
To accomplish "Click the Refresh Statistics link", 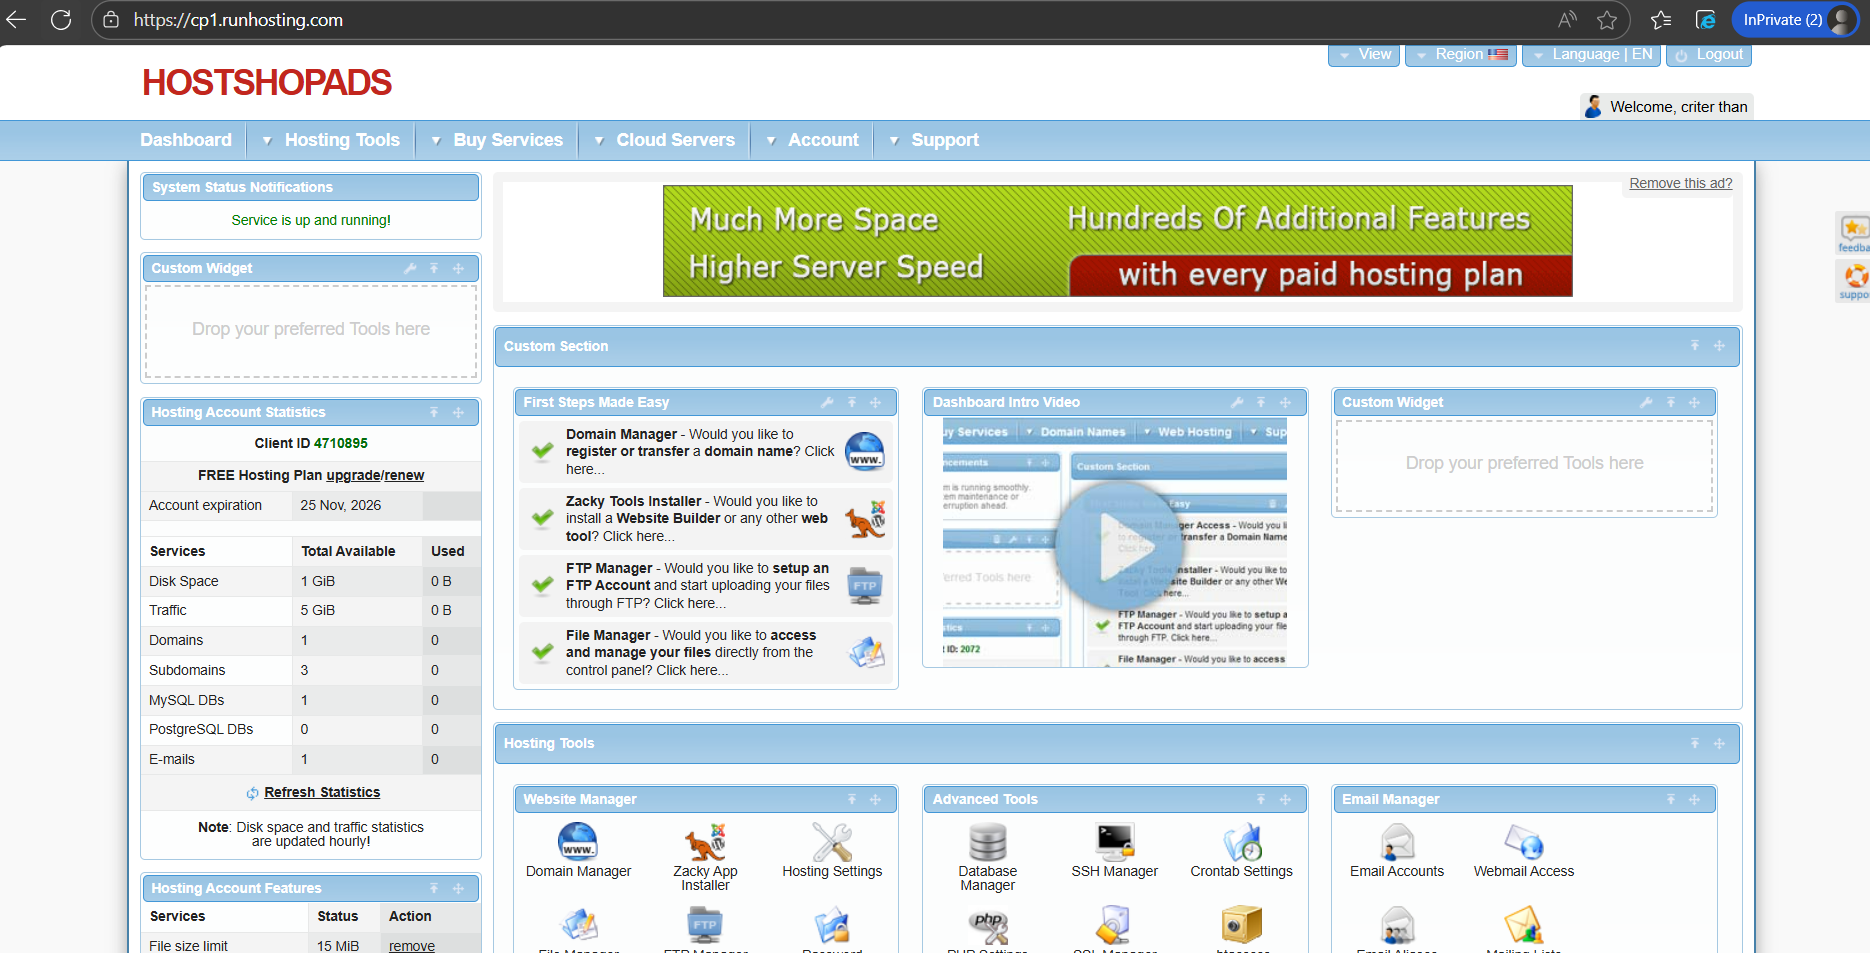I will point(321,792).
